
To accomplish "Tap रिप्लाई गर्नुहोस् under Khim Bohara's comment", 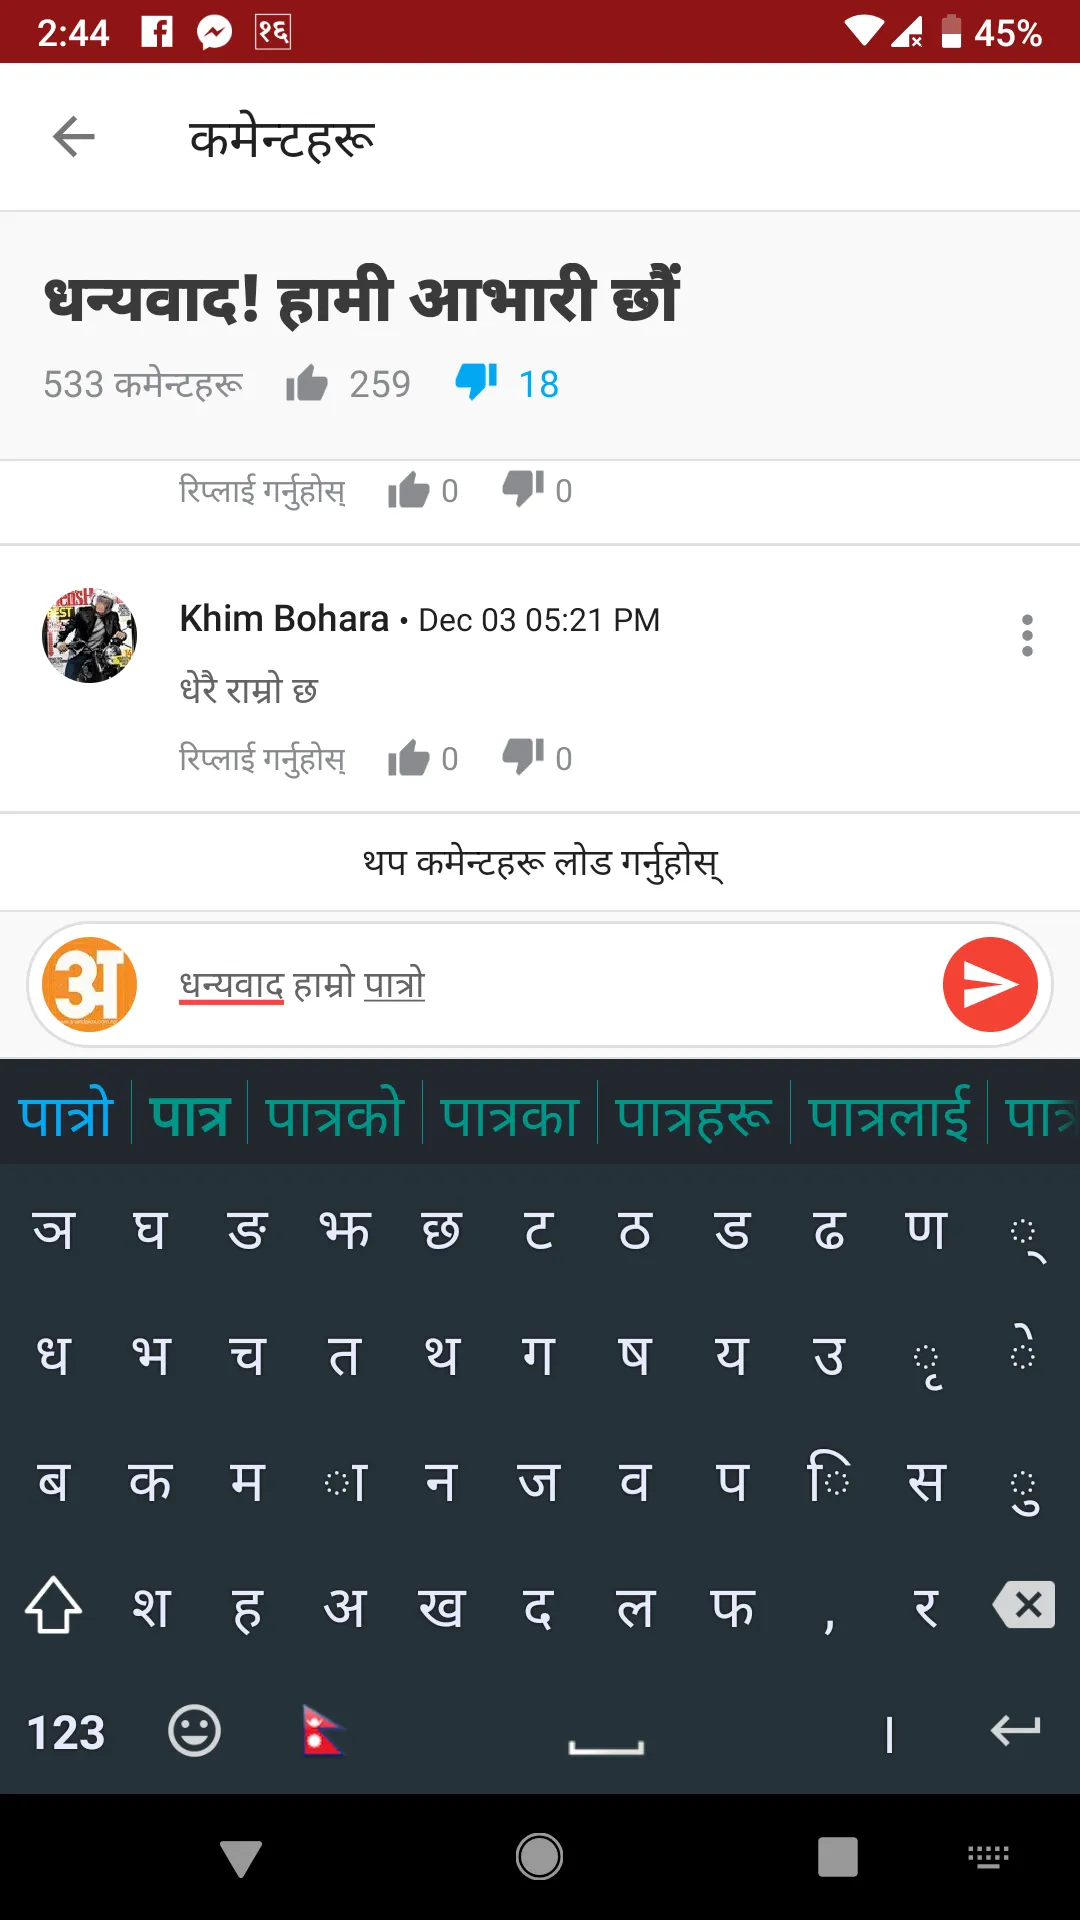I will [262, 759].
